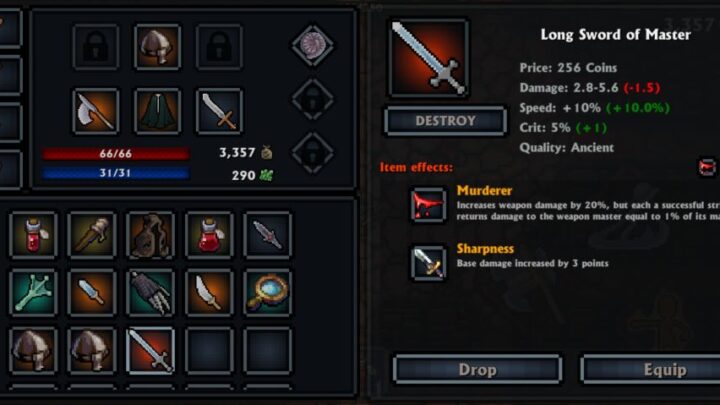Click the large Long Sword preview image

click(428, 58)
